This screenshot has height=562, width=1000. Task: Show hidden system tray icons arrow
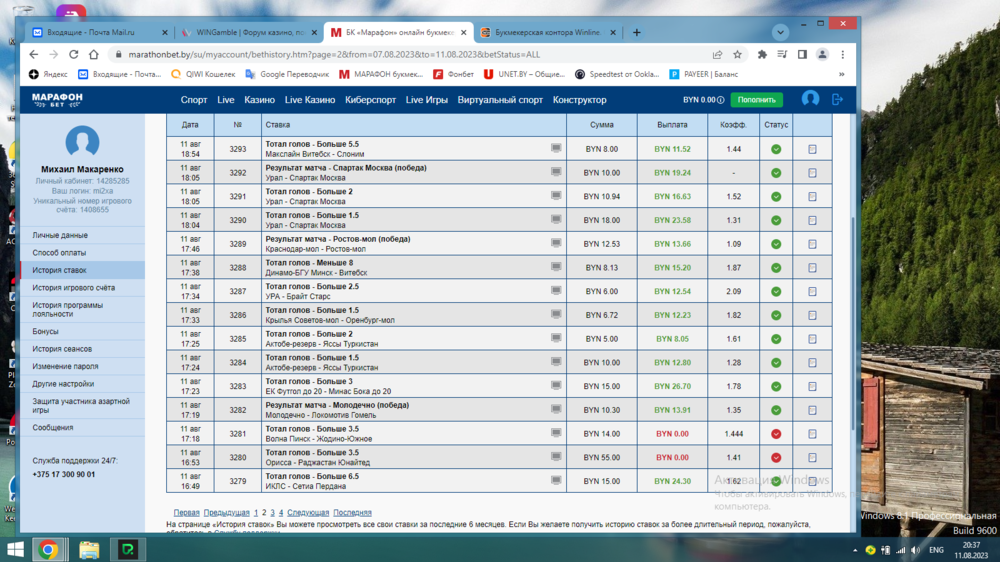point(855,550)
